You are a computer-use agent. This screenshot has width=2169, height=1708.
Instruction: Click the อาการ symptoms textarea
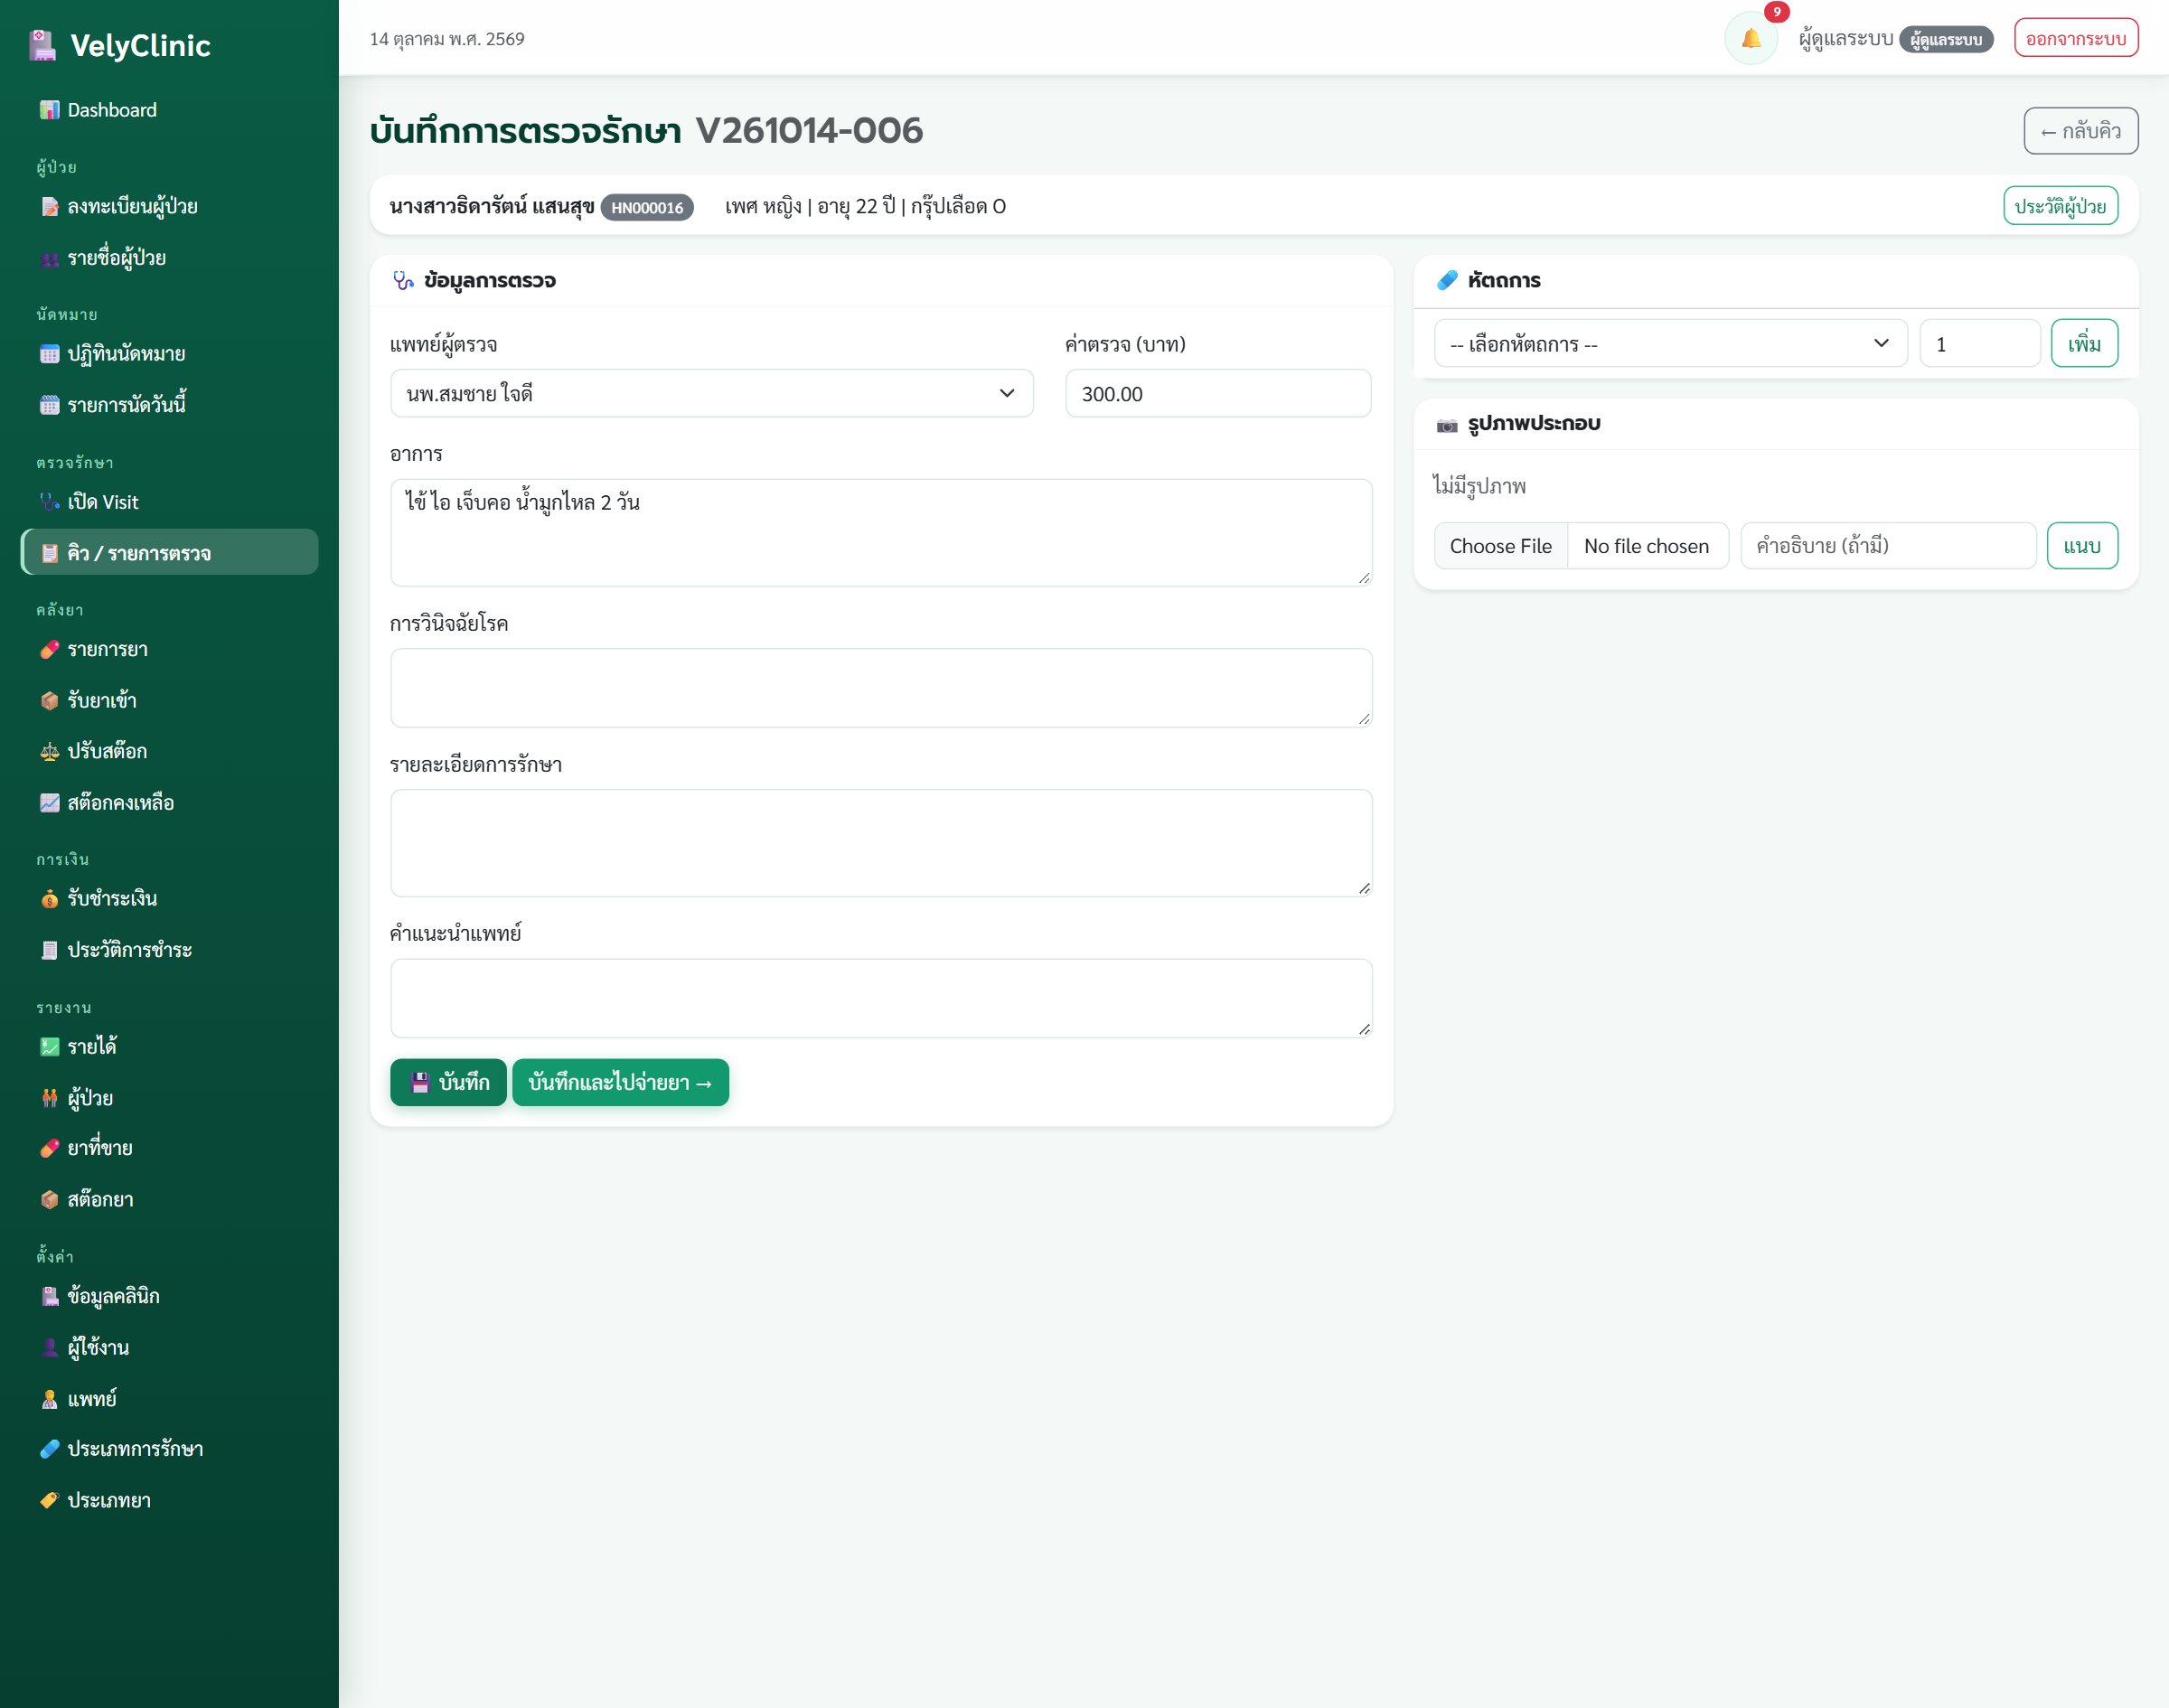tap(881, 533)
